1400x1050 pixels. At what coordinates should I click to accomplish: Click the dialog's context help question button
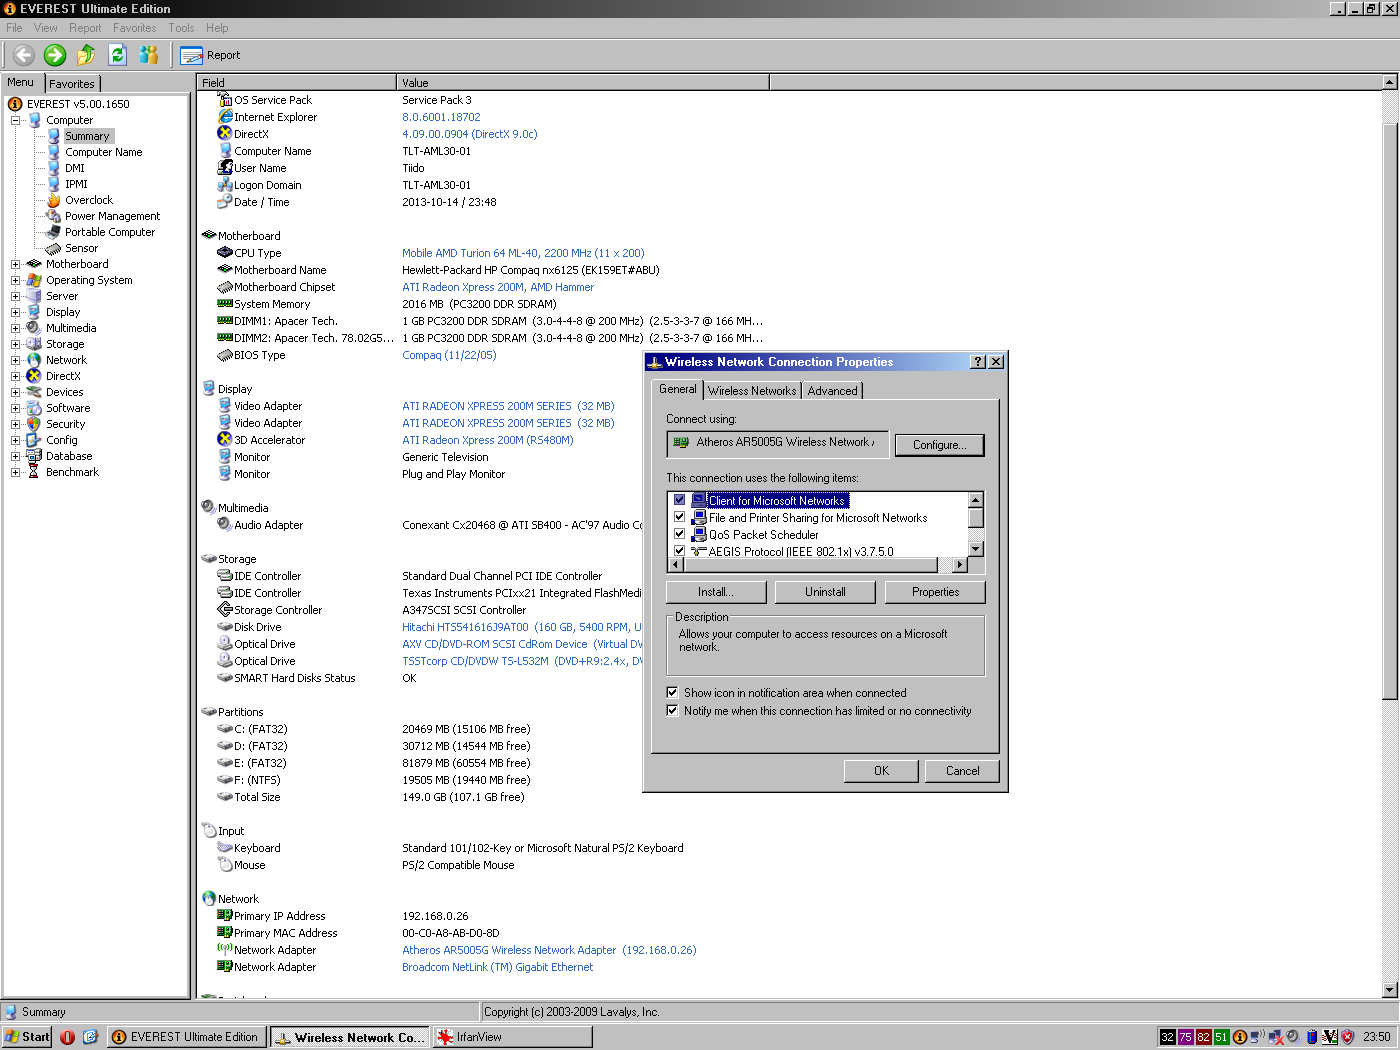(x=978, y=362)
